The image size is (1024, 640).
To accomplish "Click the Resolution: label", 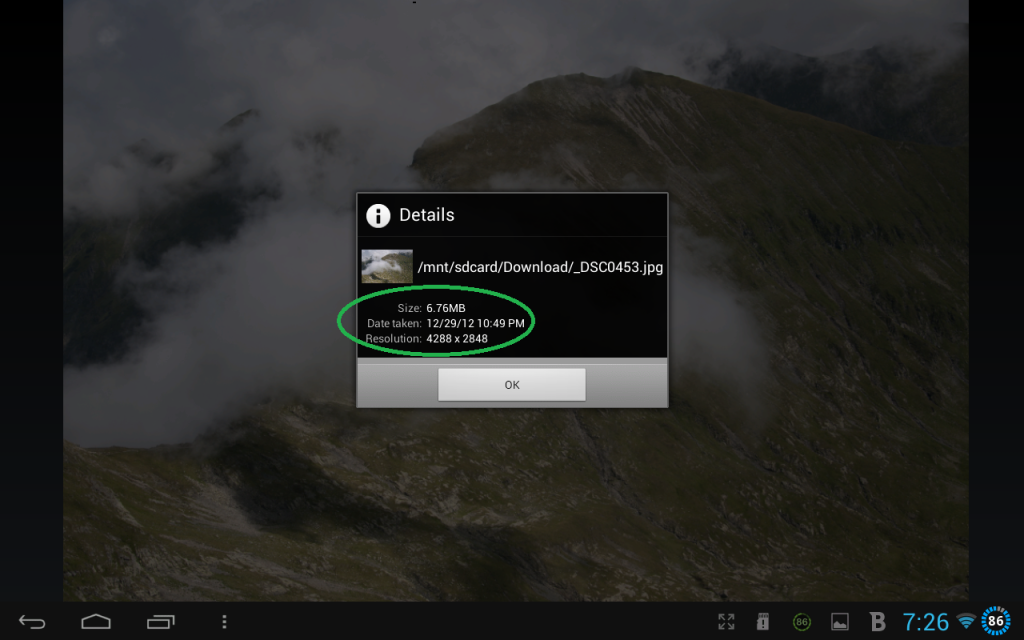I will coord(394,338).
